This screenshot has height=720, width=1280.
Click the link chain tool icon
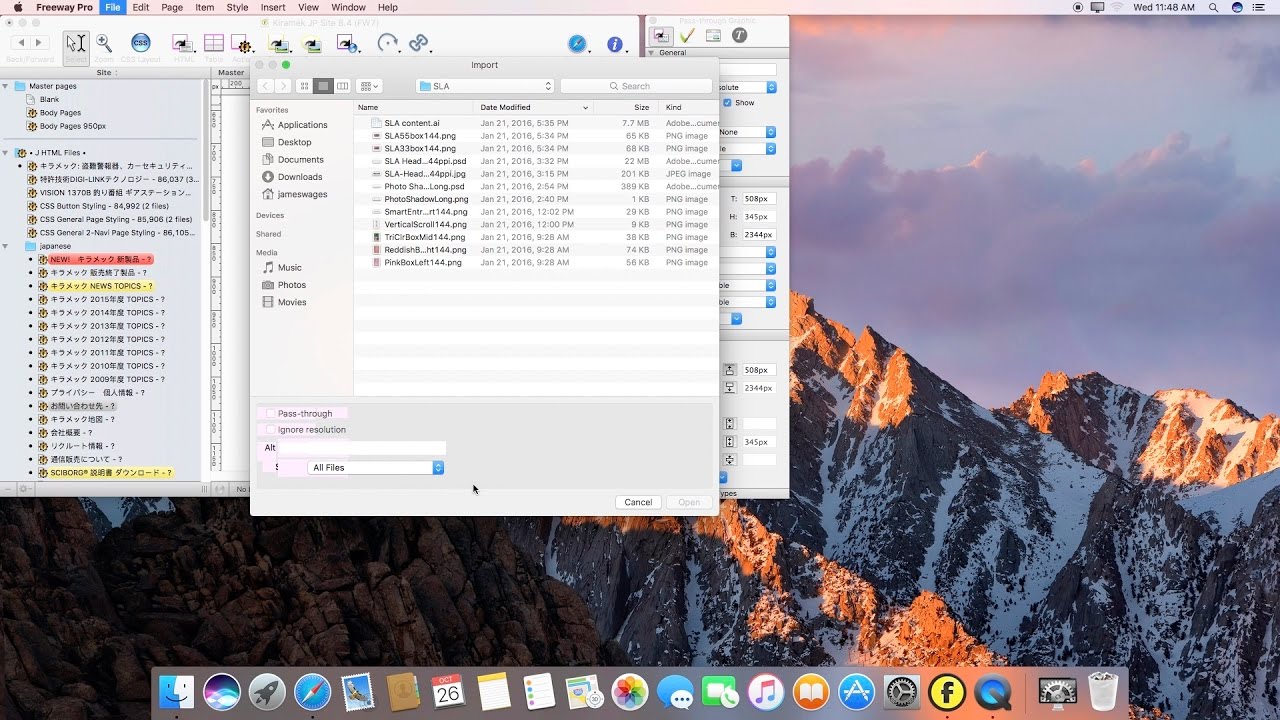(419, 43)
